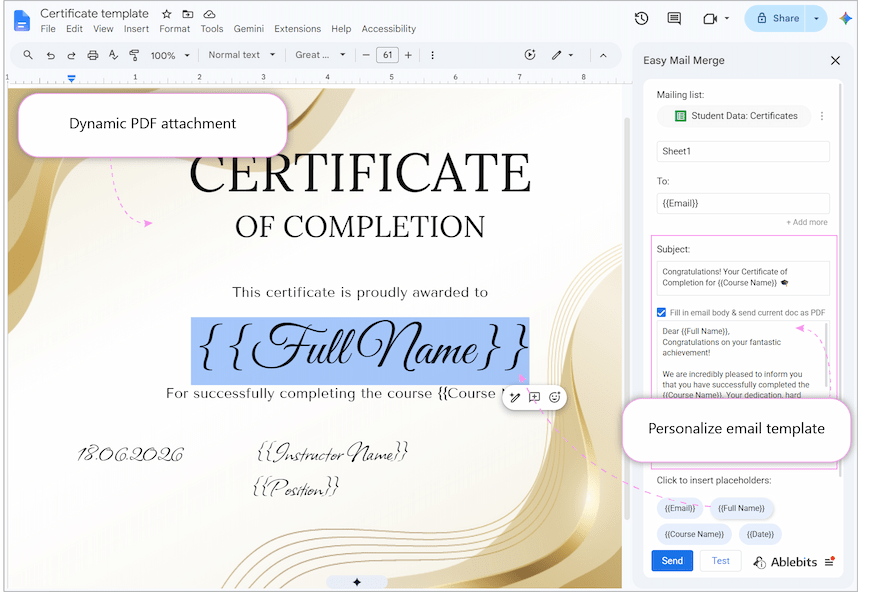Click the move to folder icon
The image size is (869, 592).
(188, 14)
